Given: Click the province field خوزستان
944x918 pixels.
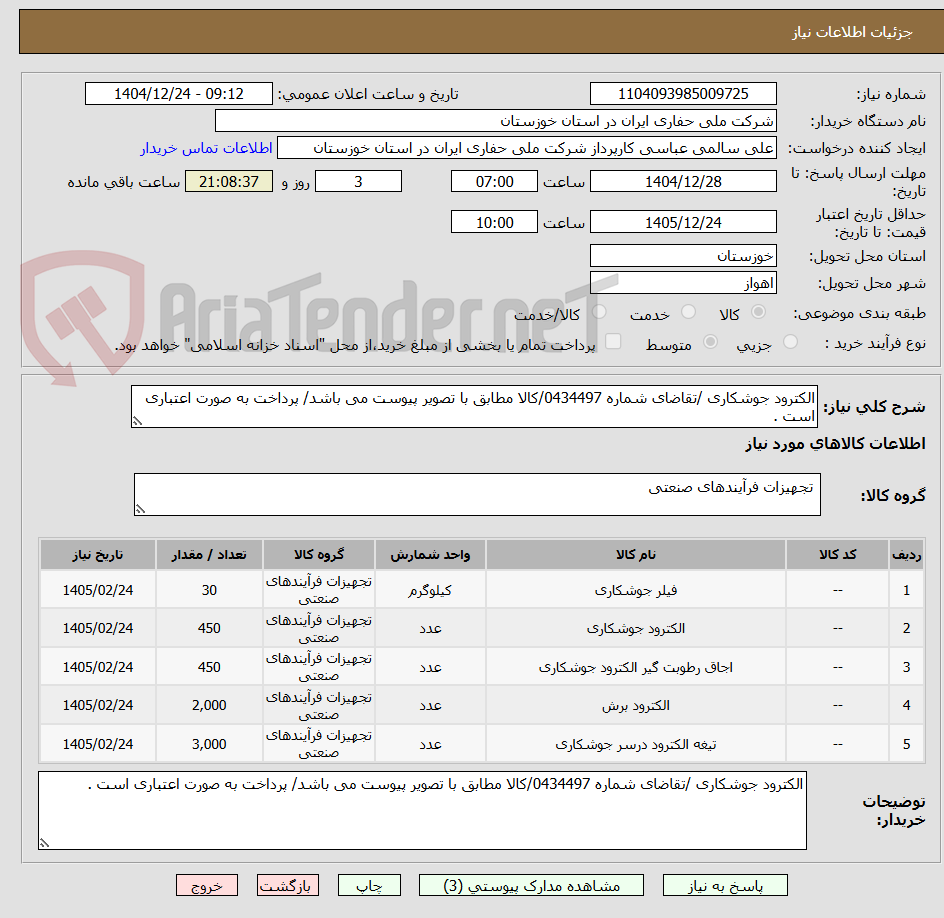Looking at the screenshot, I should tap(683, 256).
